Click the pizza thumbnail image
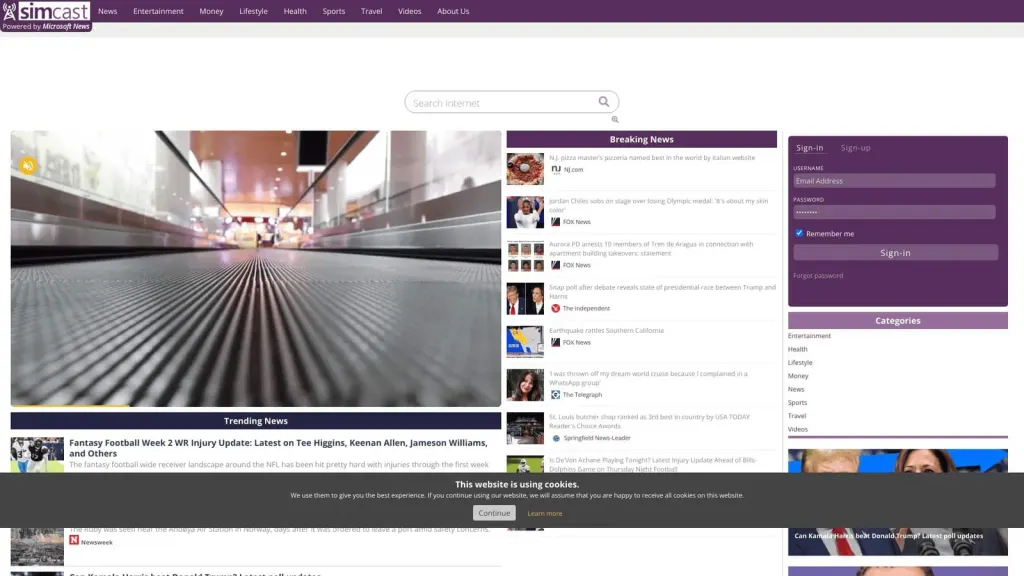Viewport: 1024px width, 576px height. pyautogui.click(x=525, y=169)
